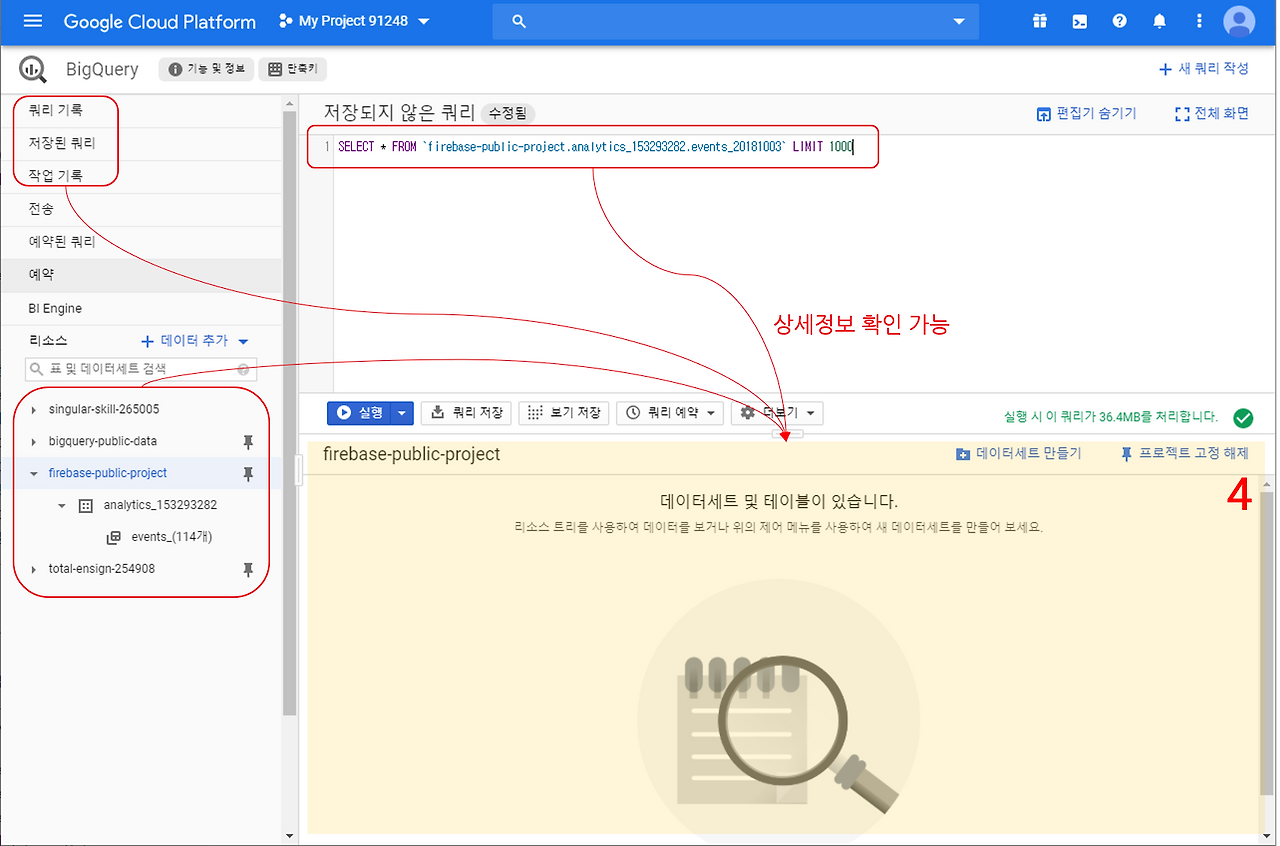
Task: Open the Cloud Shell terminal icon
Action: point(1079,20)
